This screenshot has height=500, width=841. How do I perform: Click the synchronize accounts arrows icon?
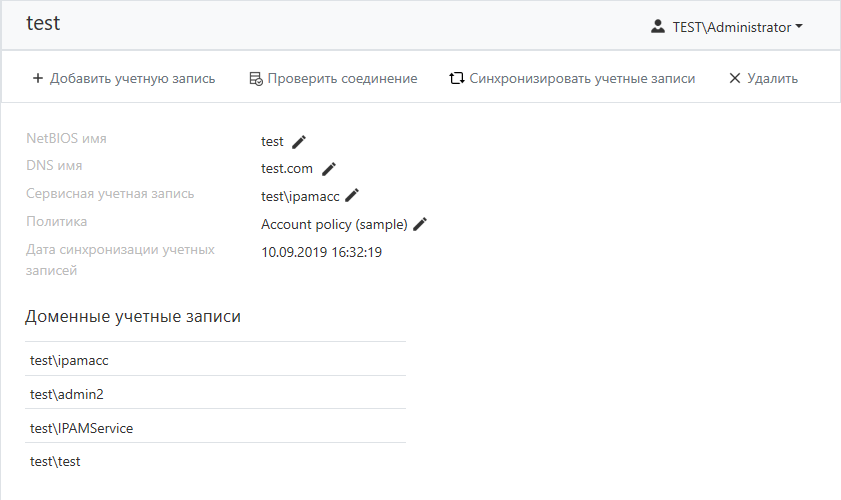[x=457, y=78]
